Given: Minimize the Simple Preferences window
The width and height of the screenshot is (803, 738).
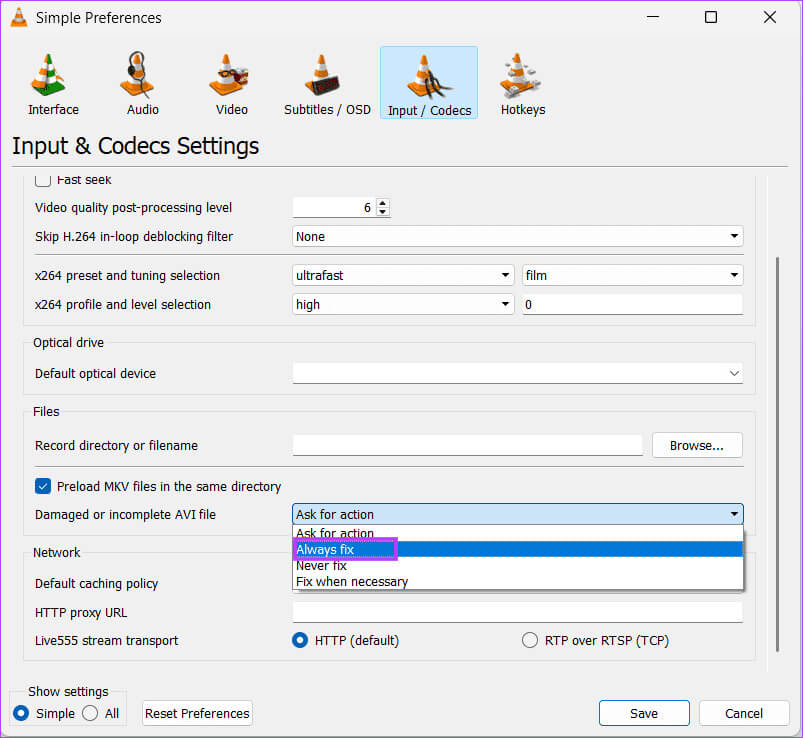Looking at the screenshot, I should [652, 17].
